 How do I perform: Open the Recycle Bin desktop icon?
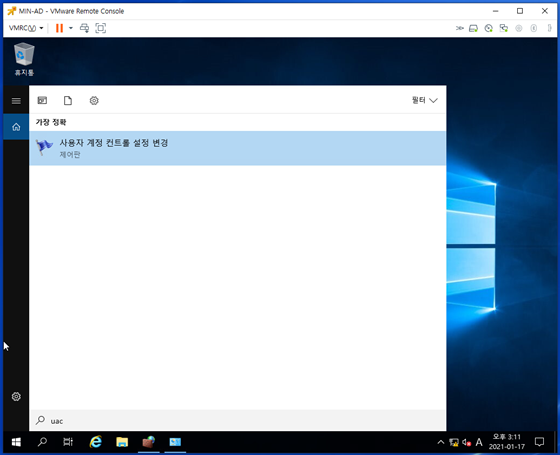coord(24,59)
